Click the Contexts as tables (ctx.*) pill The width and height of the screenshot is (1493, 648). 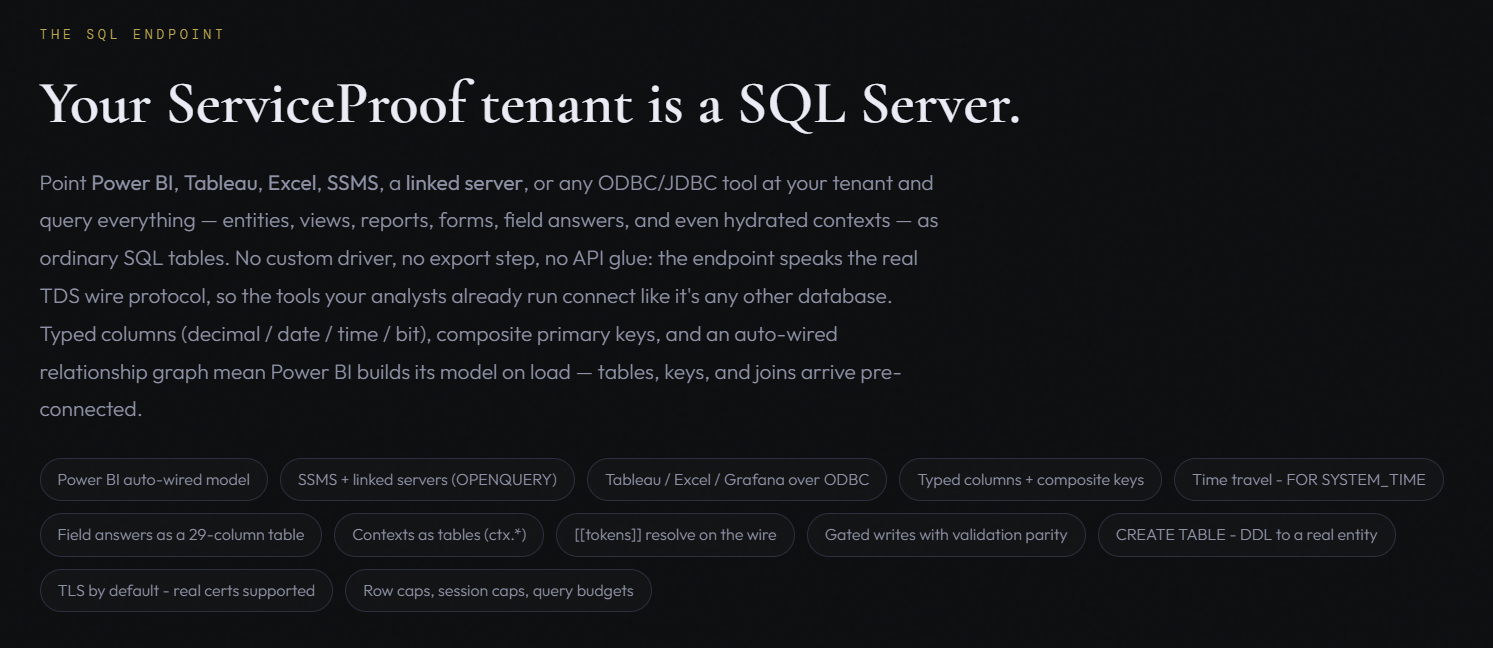tap(439, 535)
